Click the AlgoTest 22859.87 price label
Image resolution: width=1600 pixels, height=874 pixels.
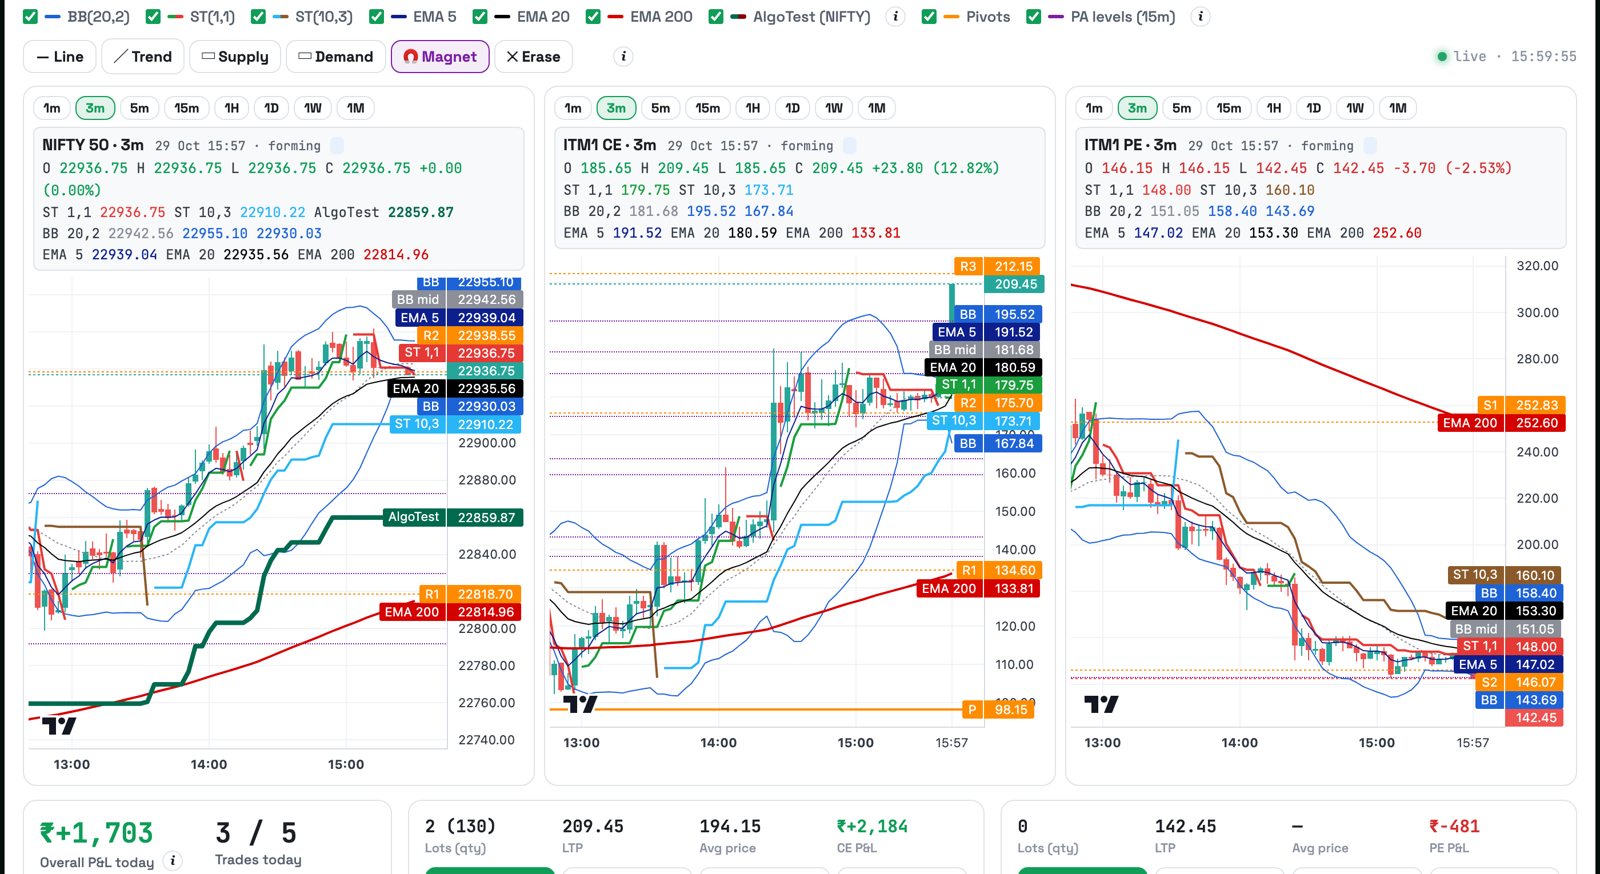[454, 517]
